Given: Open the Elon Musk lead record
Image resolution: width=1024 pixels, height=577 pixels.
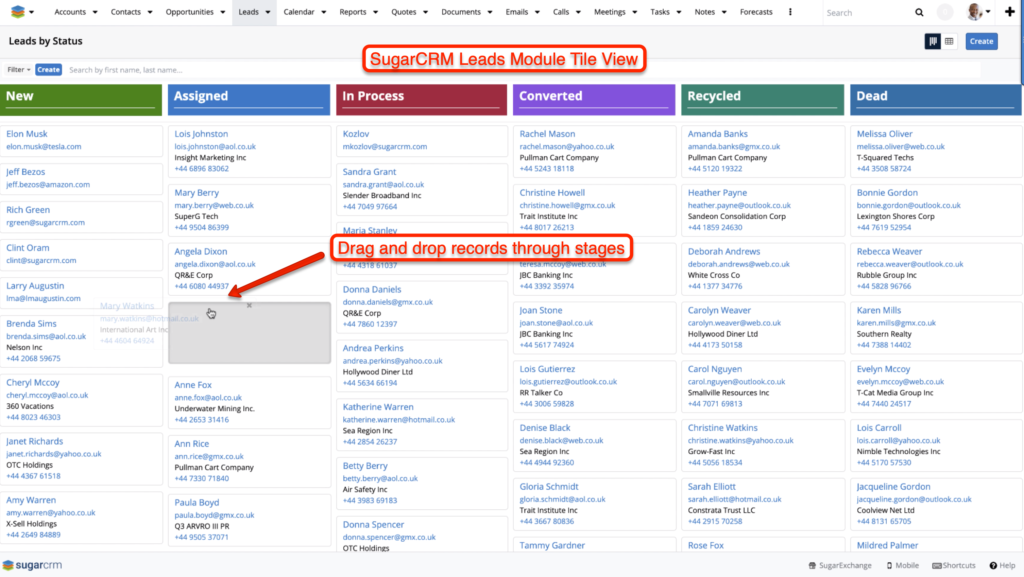Looking at the screenshot, I should click(27, 134).
